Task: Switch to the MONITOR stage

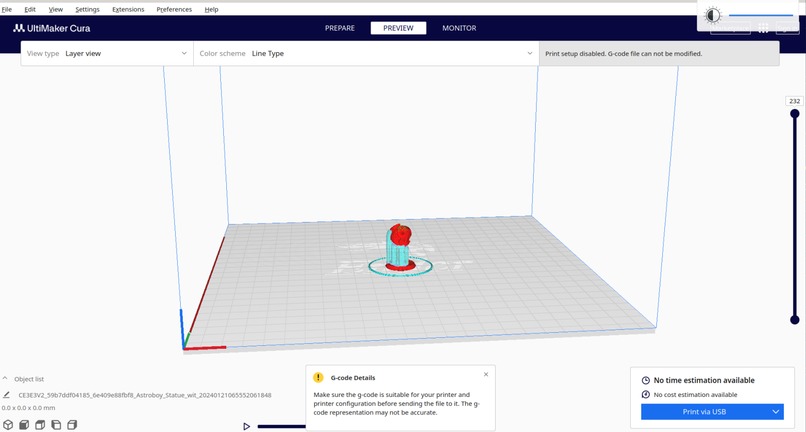Action: [x=459, y=28]
